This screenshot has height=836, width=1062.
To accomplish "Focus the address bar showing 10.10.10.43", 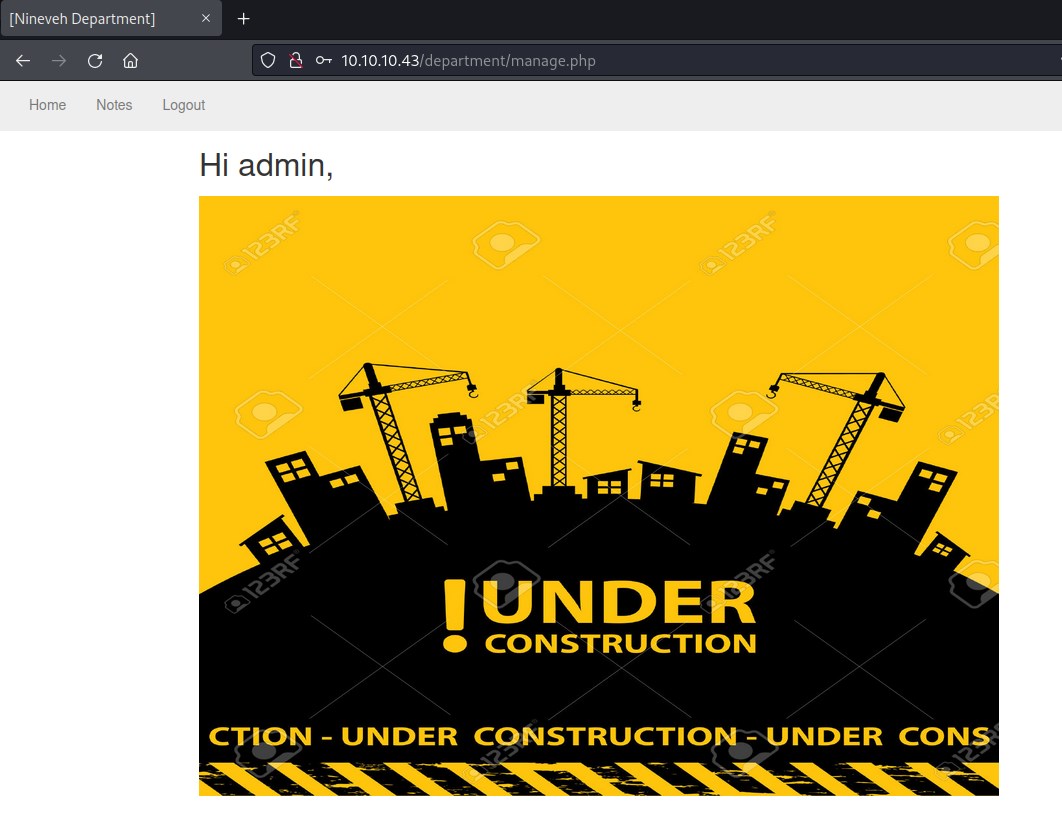I will click(600, 61).
